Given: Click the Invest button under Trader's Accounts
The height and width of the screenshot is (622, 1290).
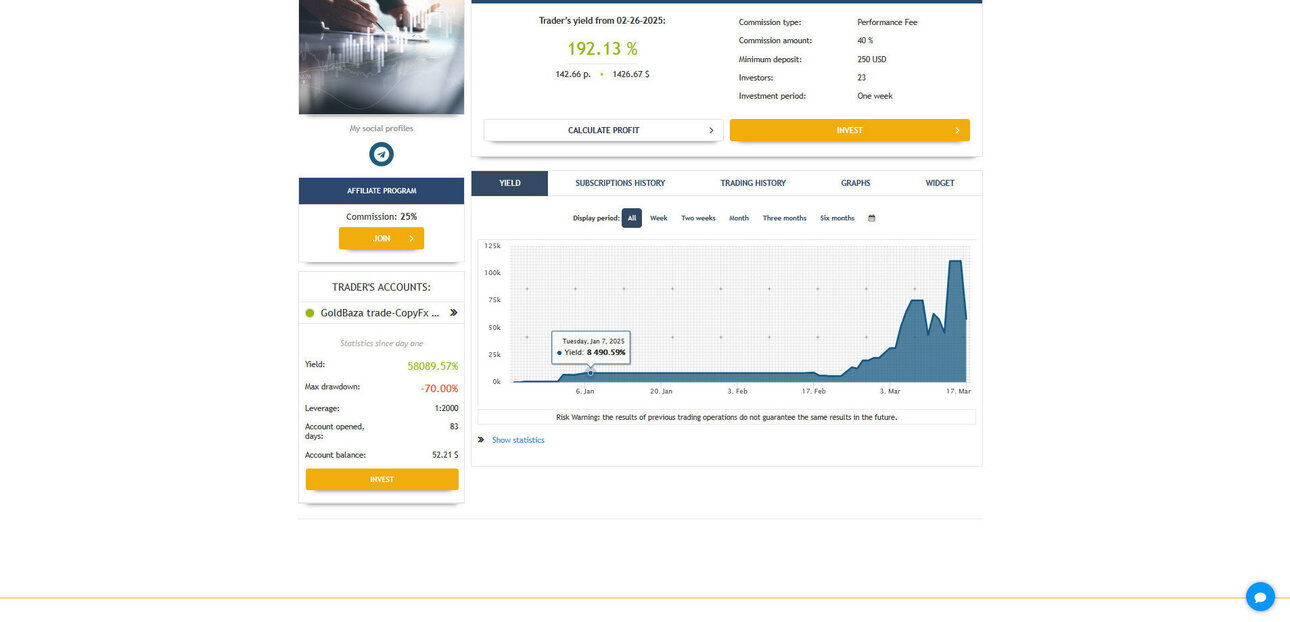Looking at the screenshot, I should 382,479.
